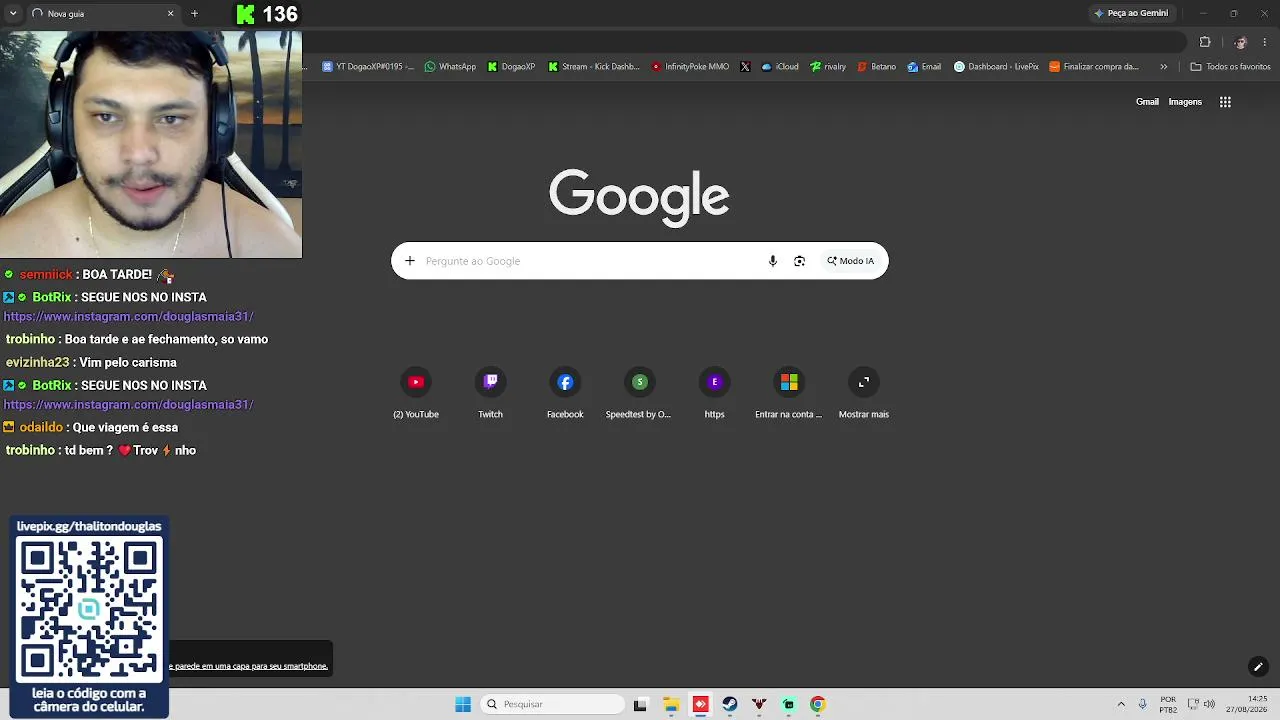The width and height of the screenshot is (1280, 720).
Task: Open the Imagens link
Action: 1185,102
